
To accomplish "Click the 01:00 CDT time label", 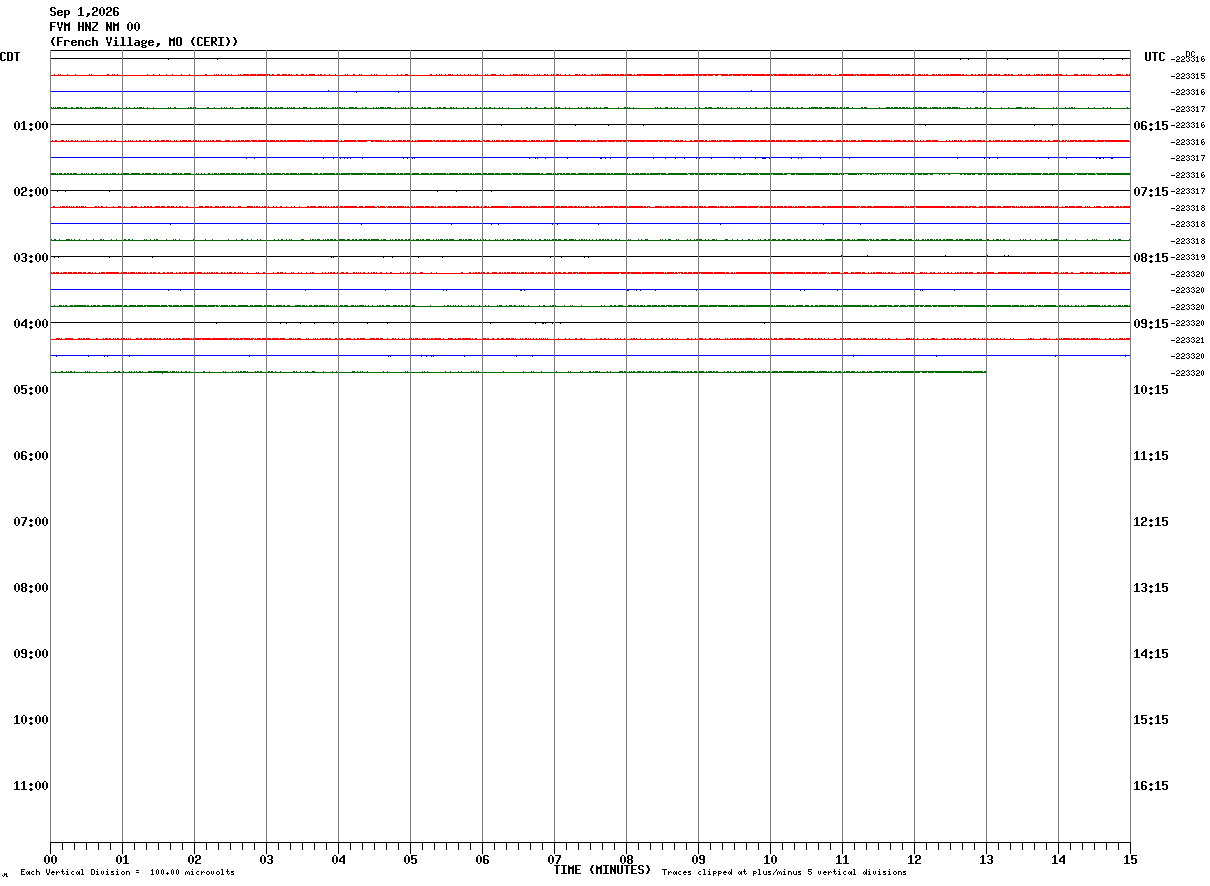I will (31, 126).
